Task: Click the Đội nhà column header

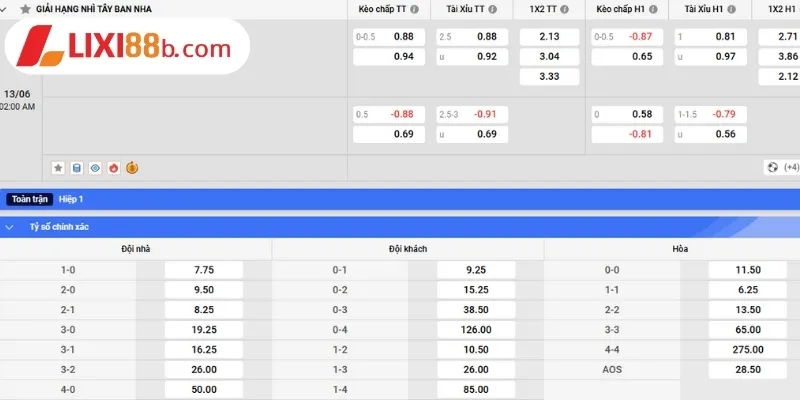Action: coord(136,249)
